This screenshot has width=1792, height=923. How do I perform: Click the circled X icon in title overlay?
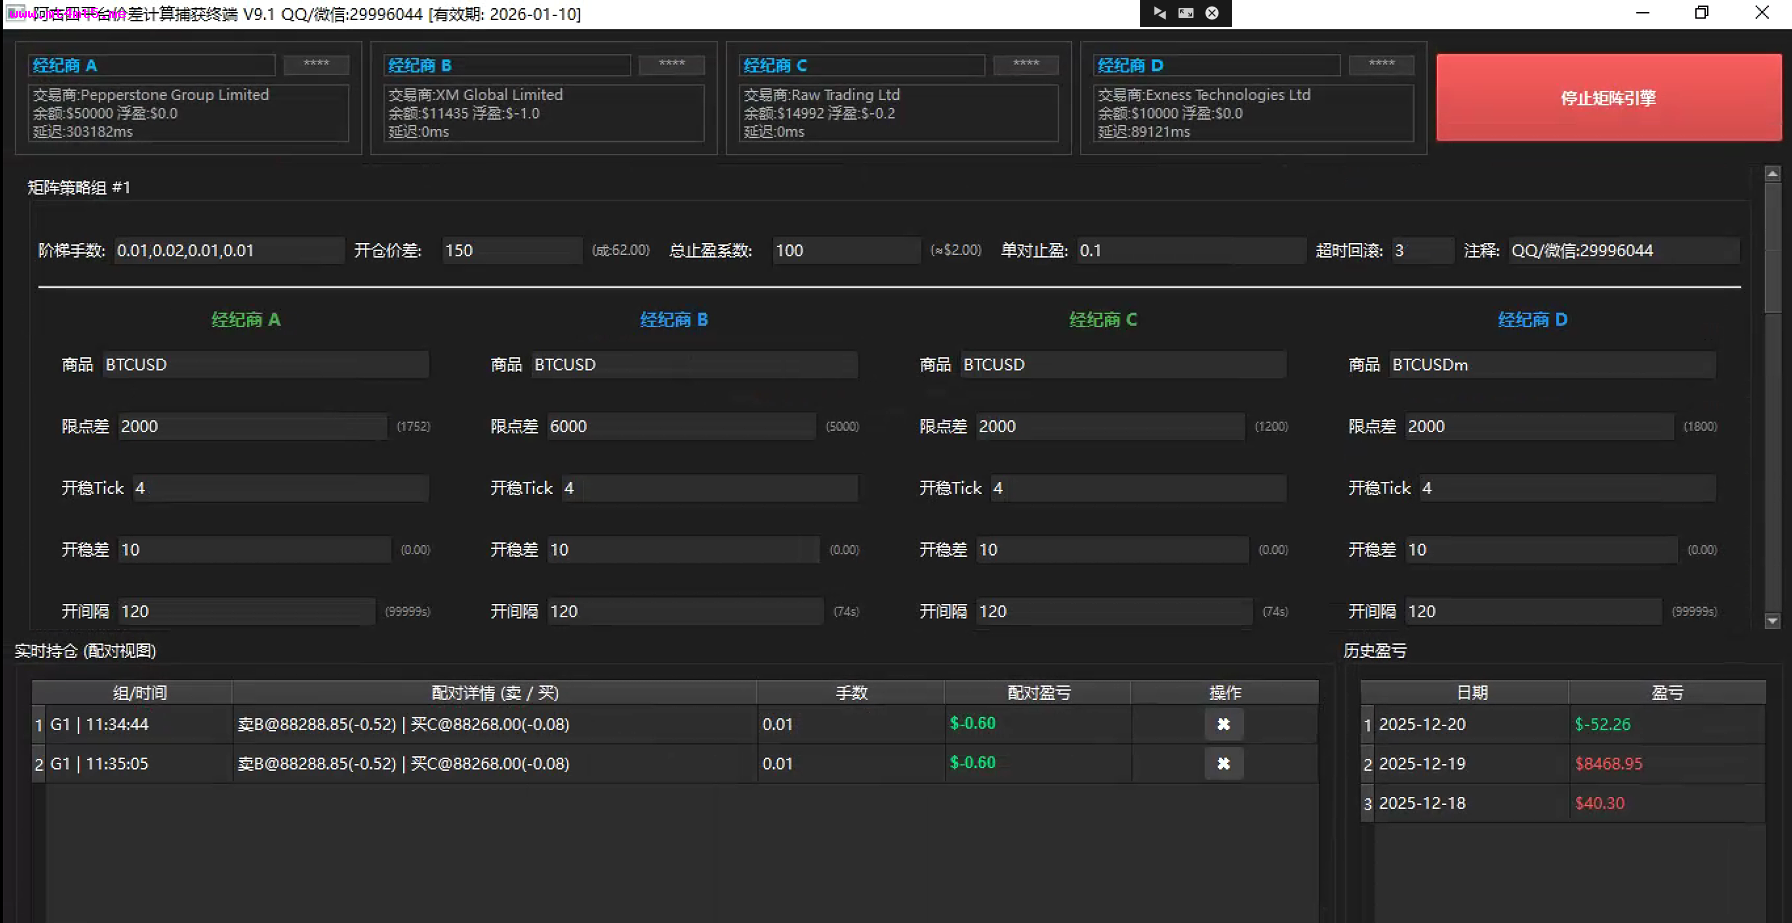[1212, 13]
